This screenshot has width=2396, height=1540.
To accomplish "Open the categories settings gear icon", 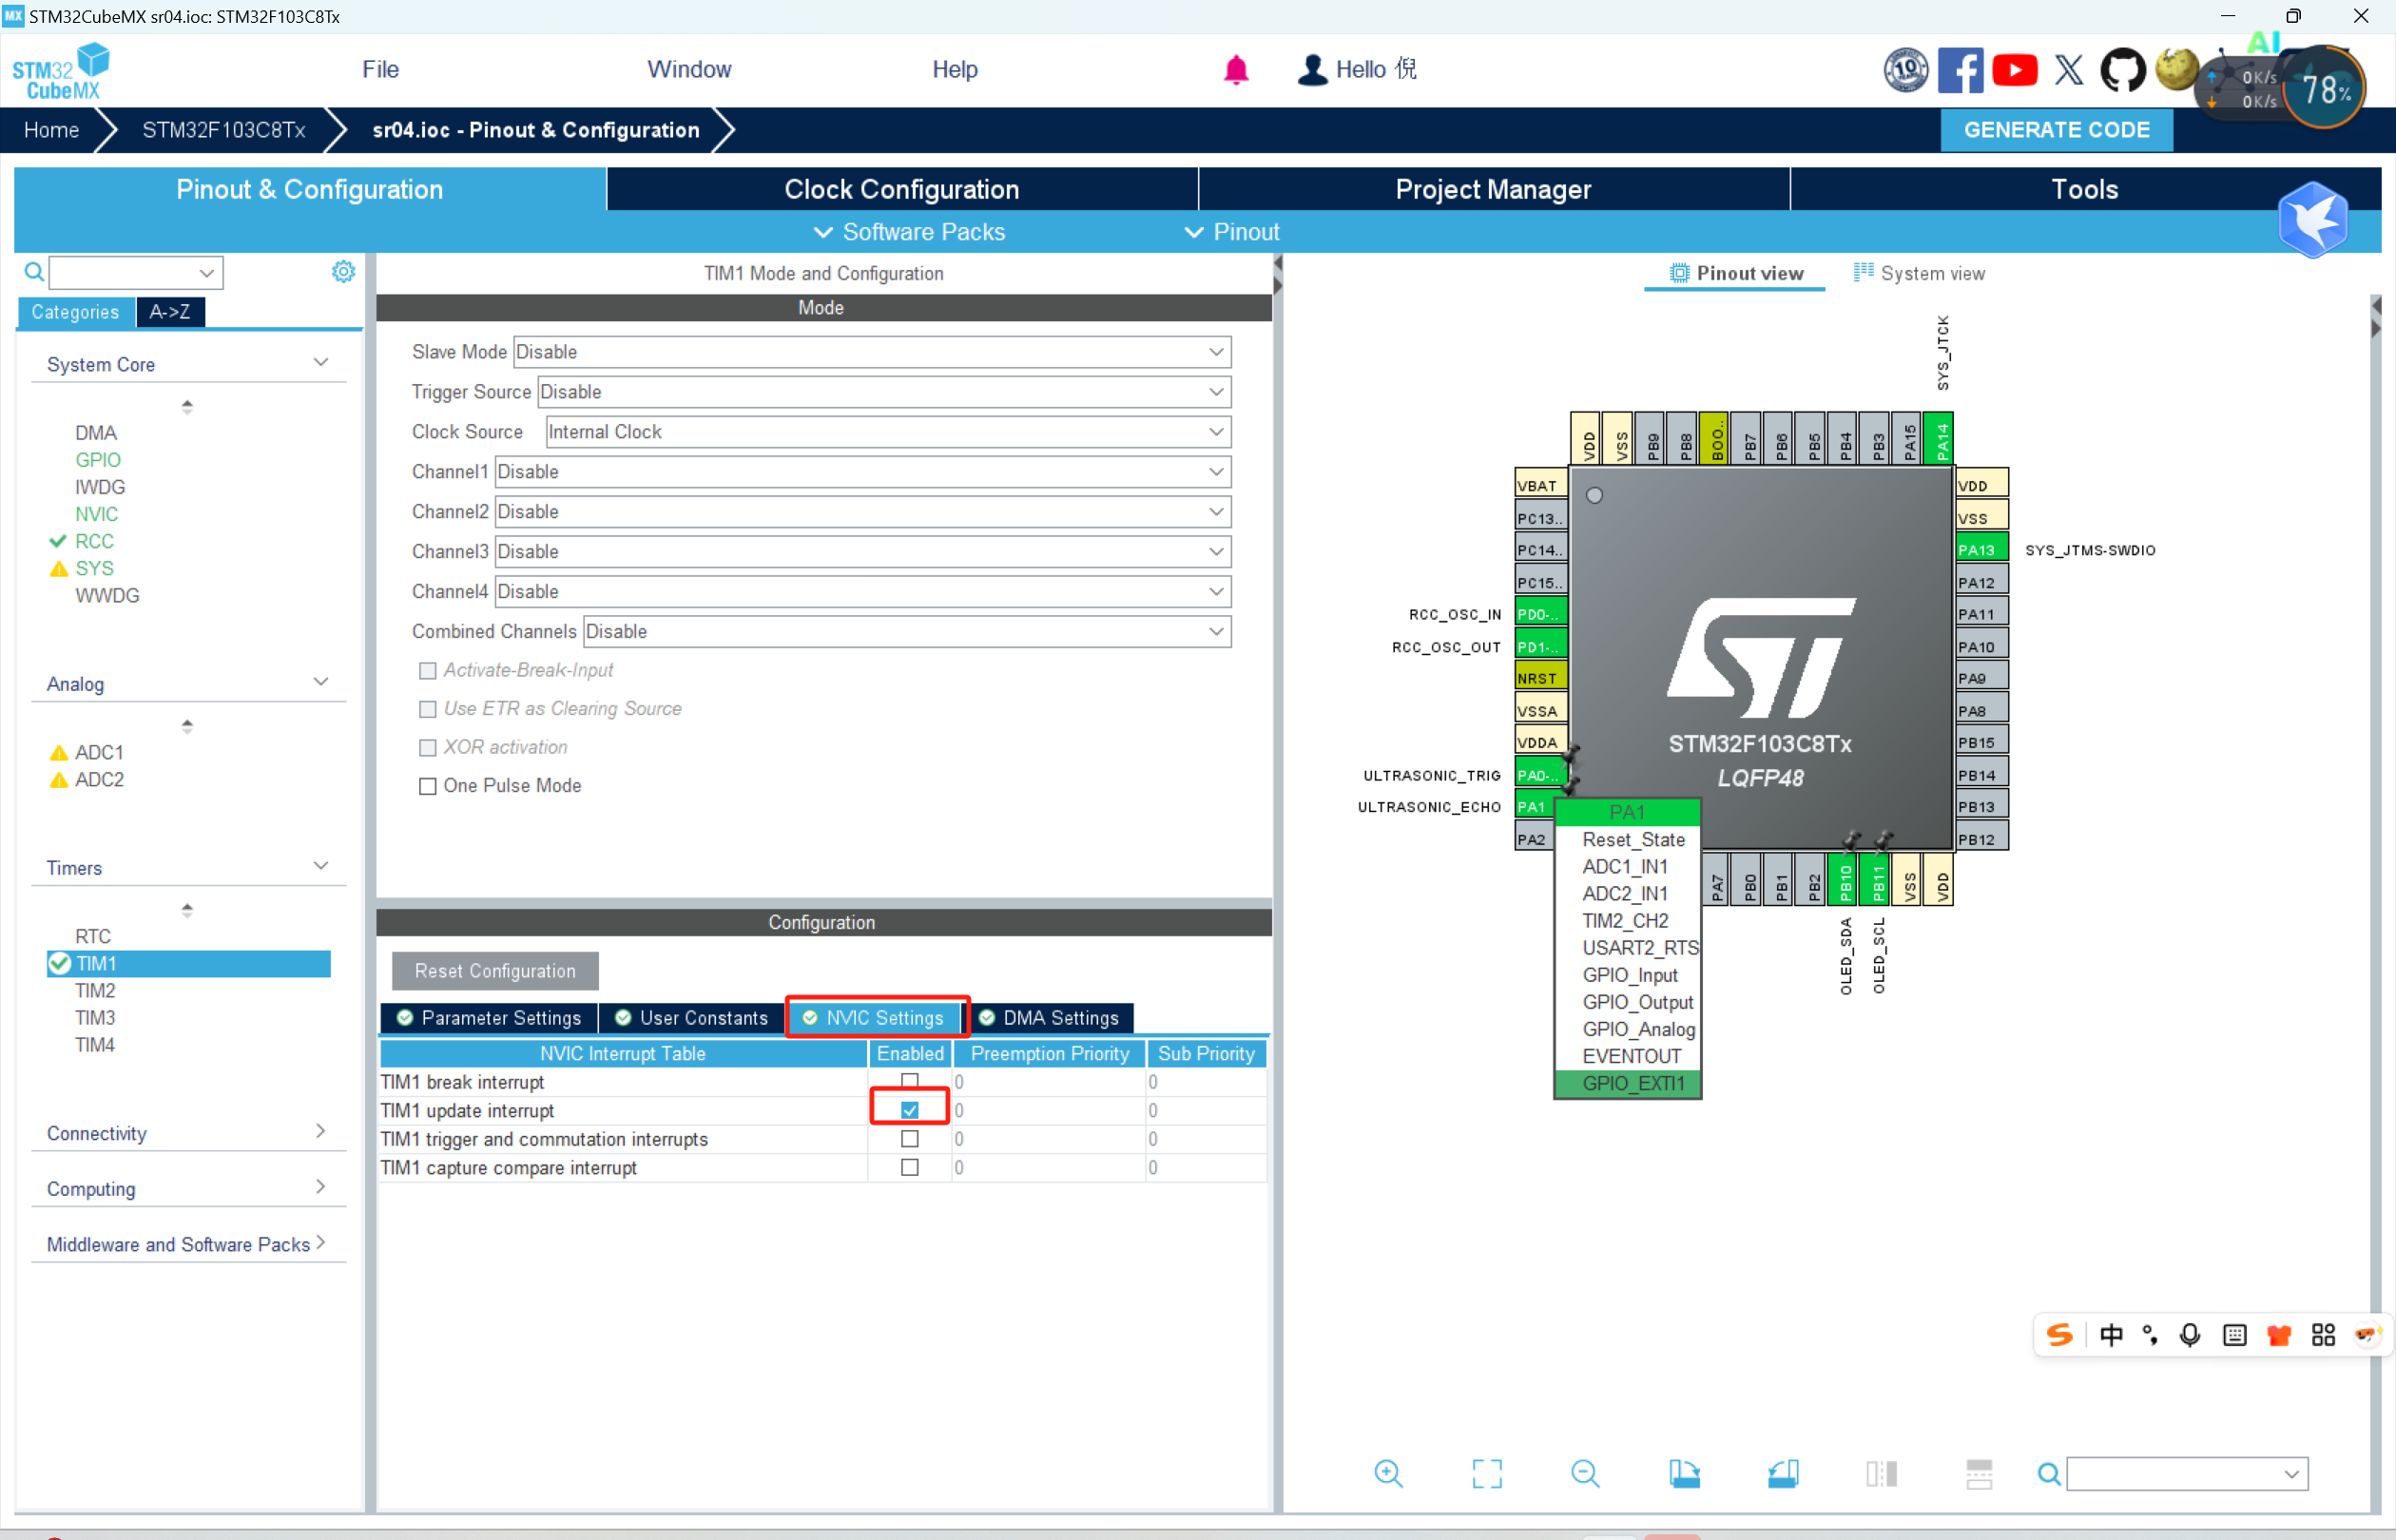I will pyautogui.click(x=343, y=272).
